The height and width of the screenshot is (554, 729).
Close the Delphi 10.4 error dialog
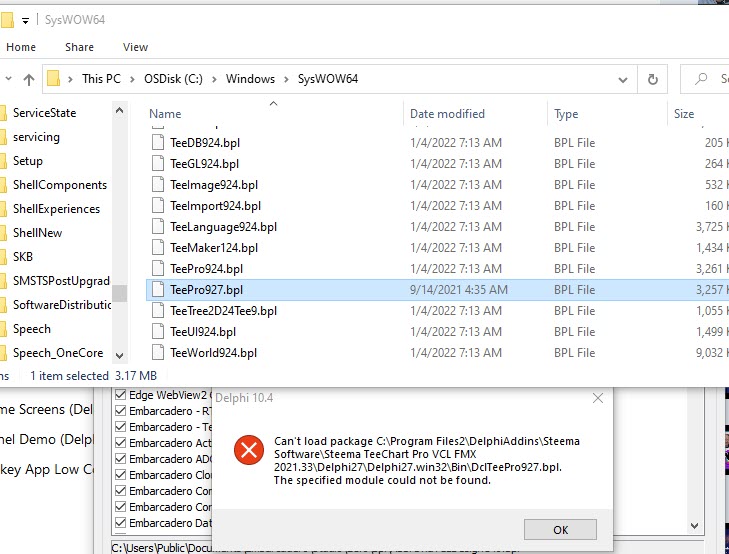tap(598, 398)
